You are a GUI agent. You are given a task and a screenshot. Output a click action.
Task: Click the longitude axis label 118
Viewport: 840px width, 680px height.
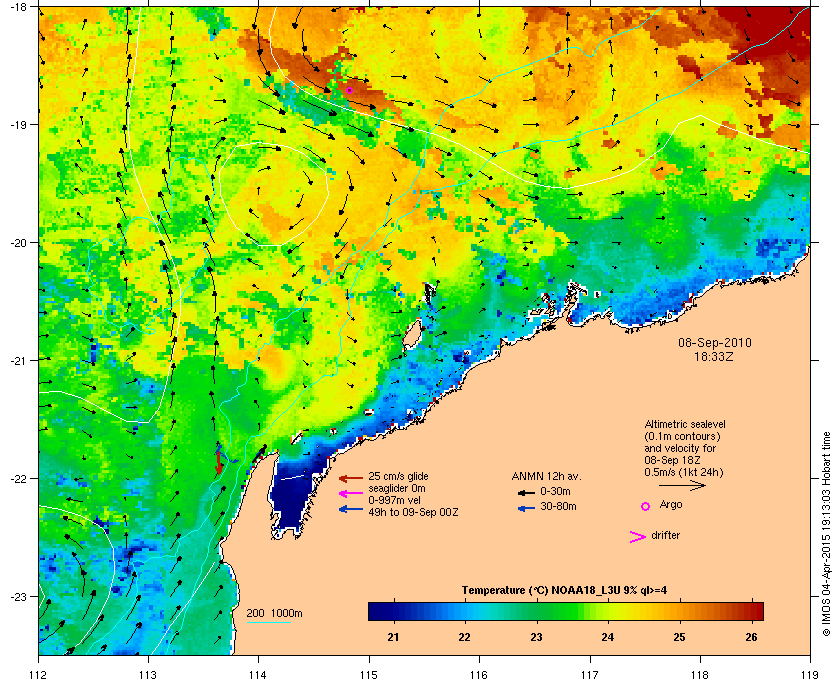[700, 674]
